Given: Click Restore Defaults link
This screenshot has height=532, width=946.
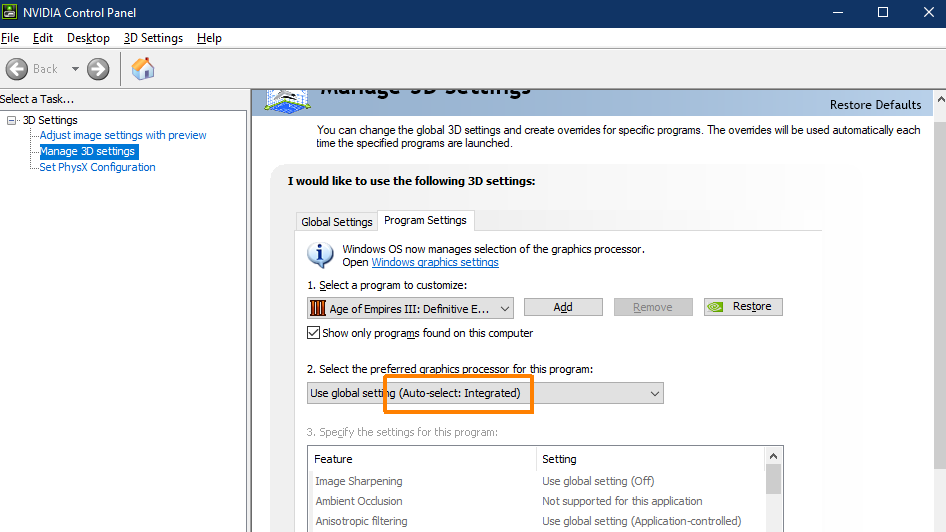Looking at the screenshot, I should point(875,105).
